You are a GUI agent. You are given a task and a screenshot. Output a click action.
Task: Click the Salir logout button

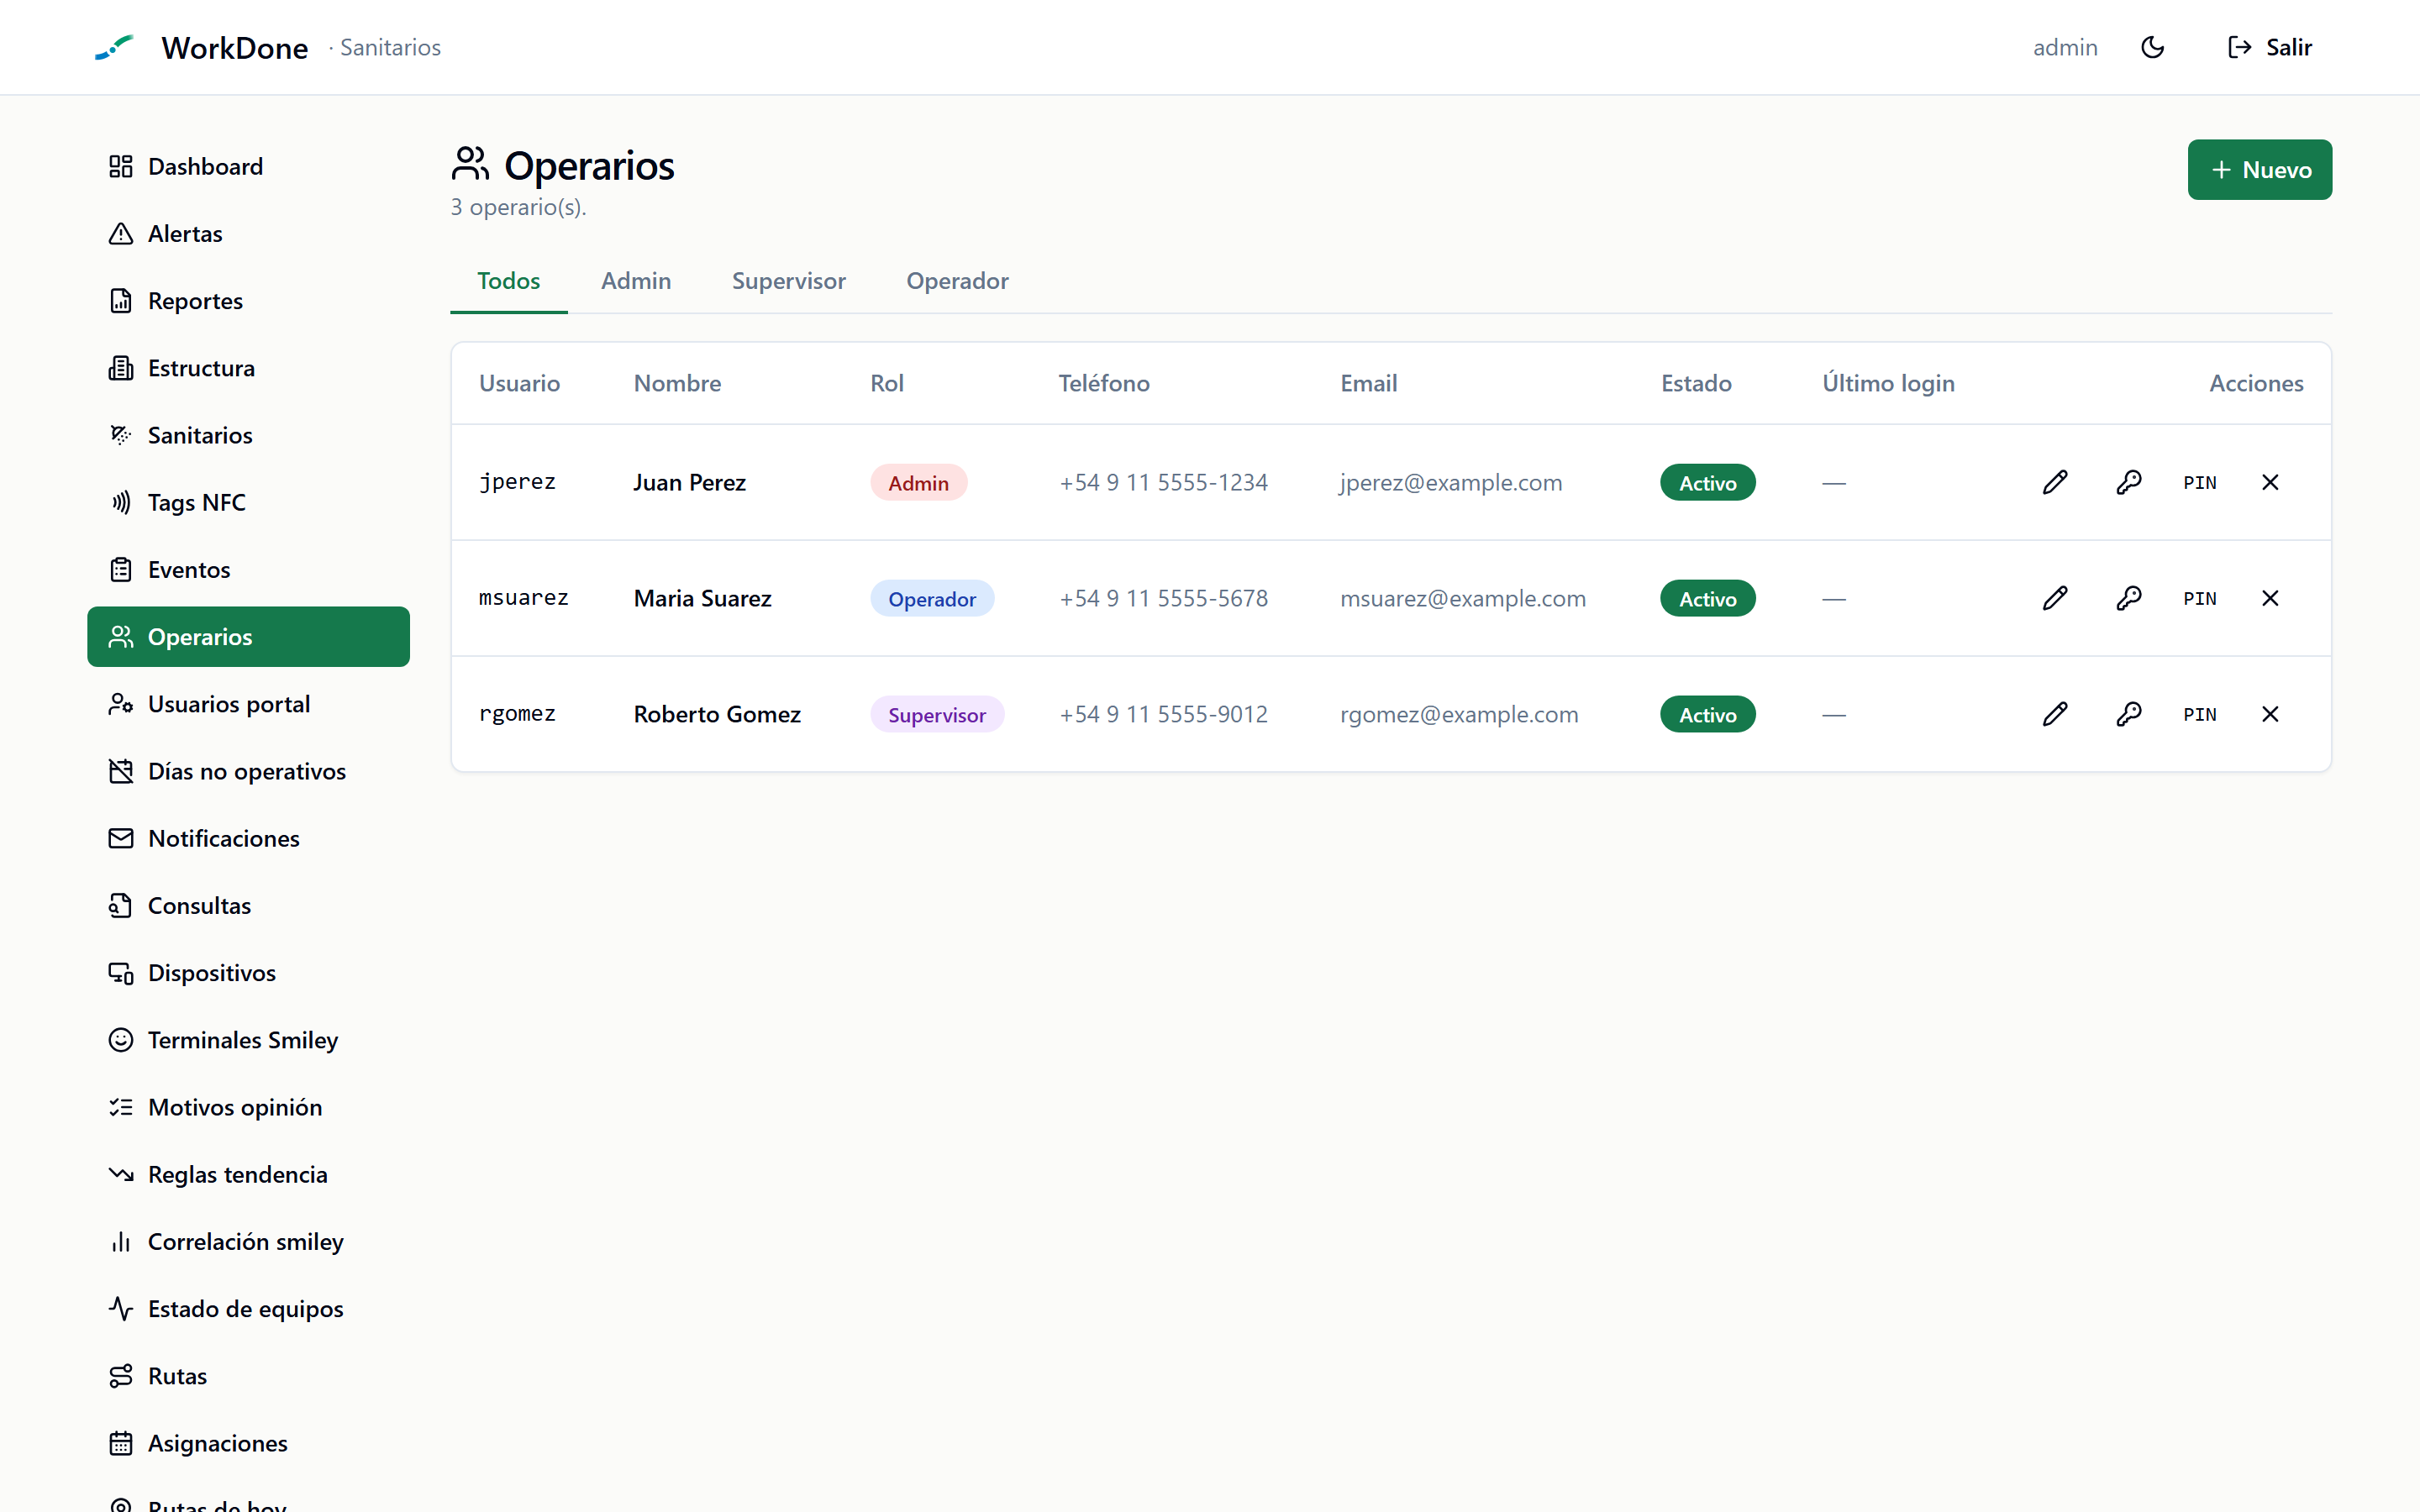[x=2270, y=47]
